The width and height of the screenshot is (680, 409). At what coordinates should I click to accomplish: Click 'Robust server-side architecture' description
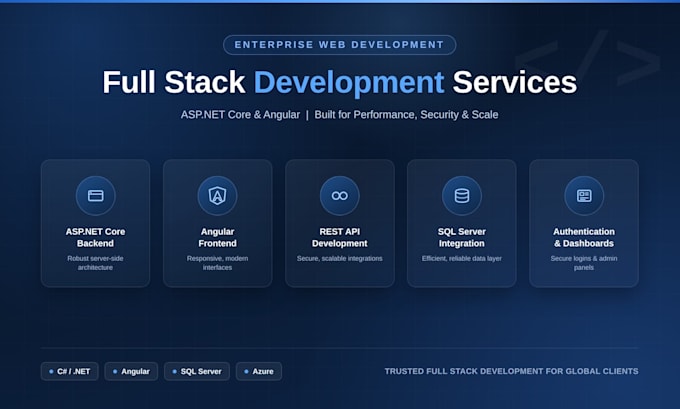coord(95,263)
